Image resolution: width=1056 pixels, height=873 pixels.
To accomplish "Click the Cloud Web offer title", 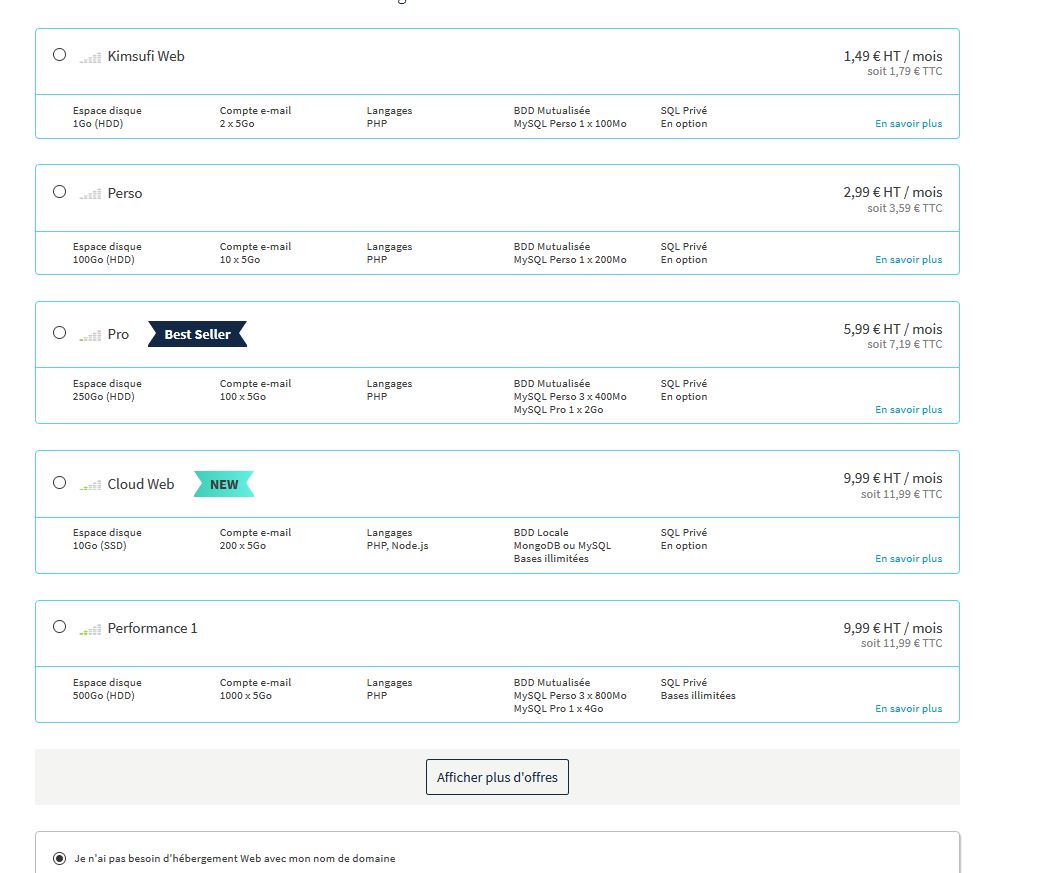I will (x=141, y=484).
